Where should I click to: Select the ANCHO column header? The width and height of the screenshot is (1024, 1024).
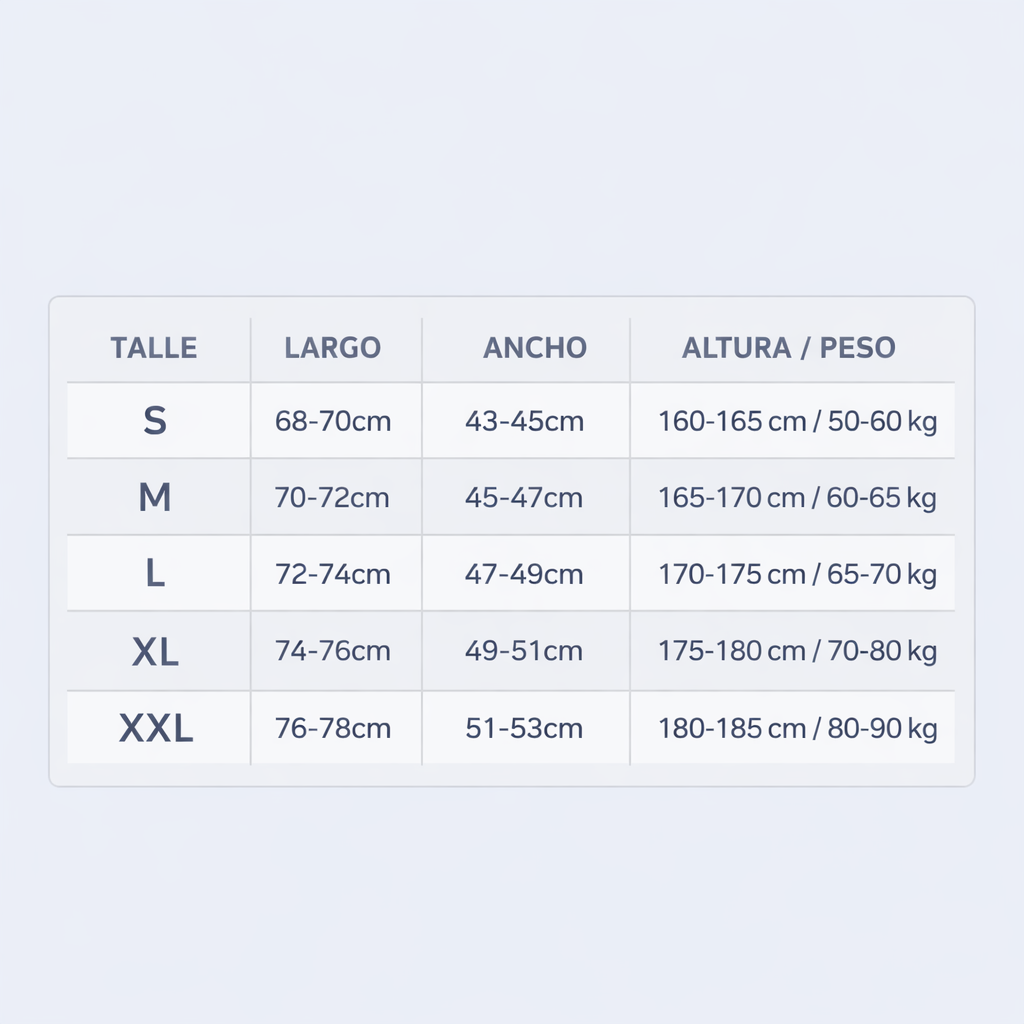tap(534, 348)
